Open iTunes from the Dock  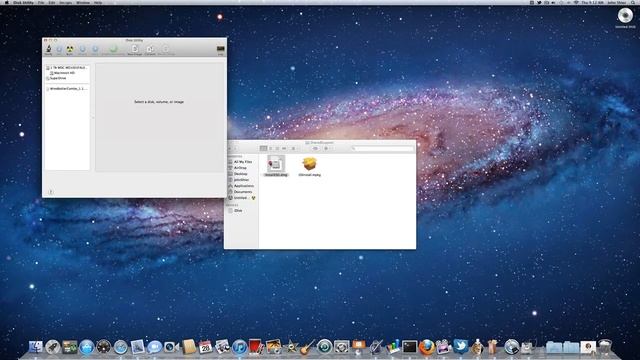click(x=239, y=347)
